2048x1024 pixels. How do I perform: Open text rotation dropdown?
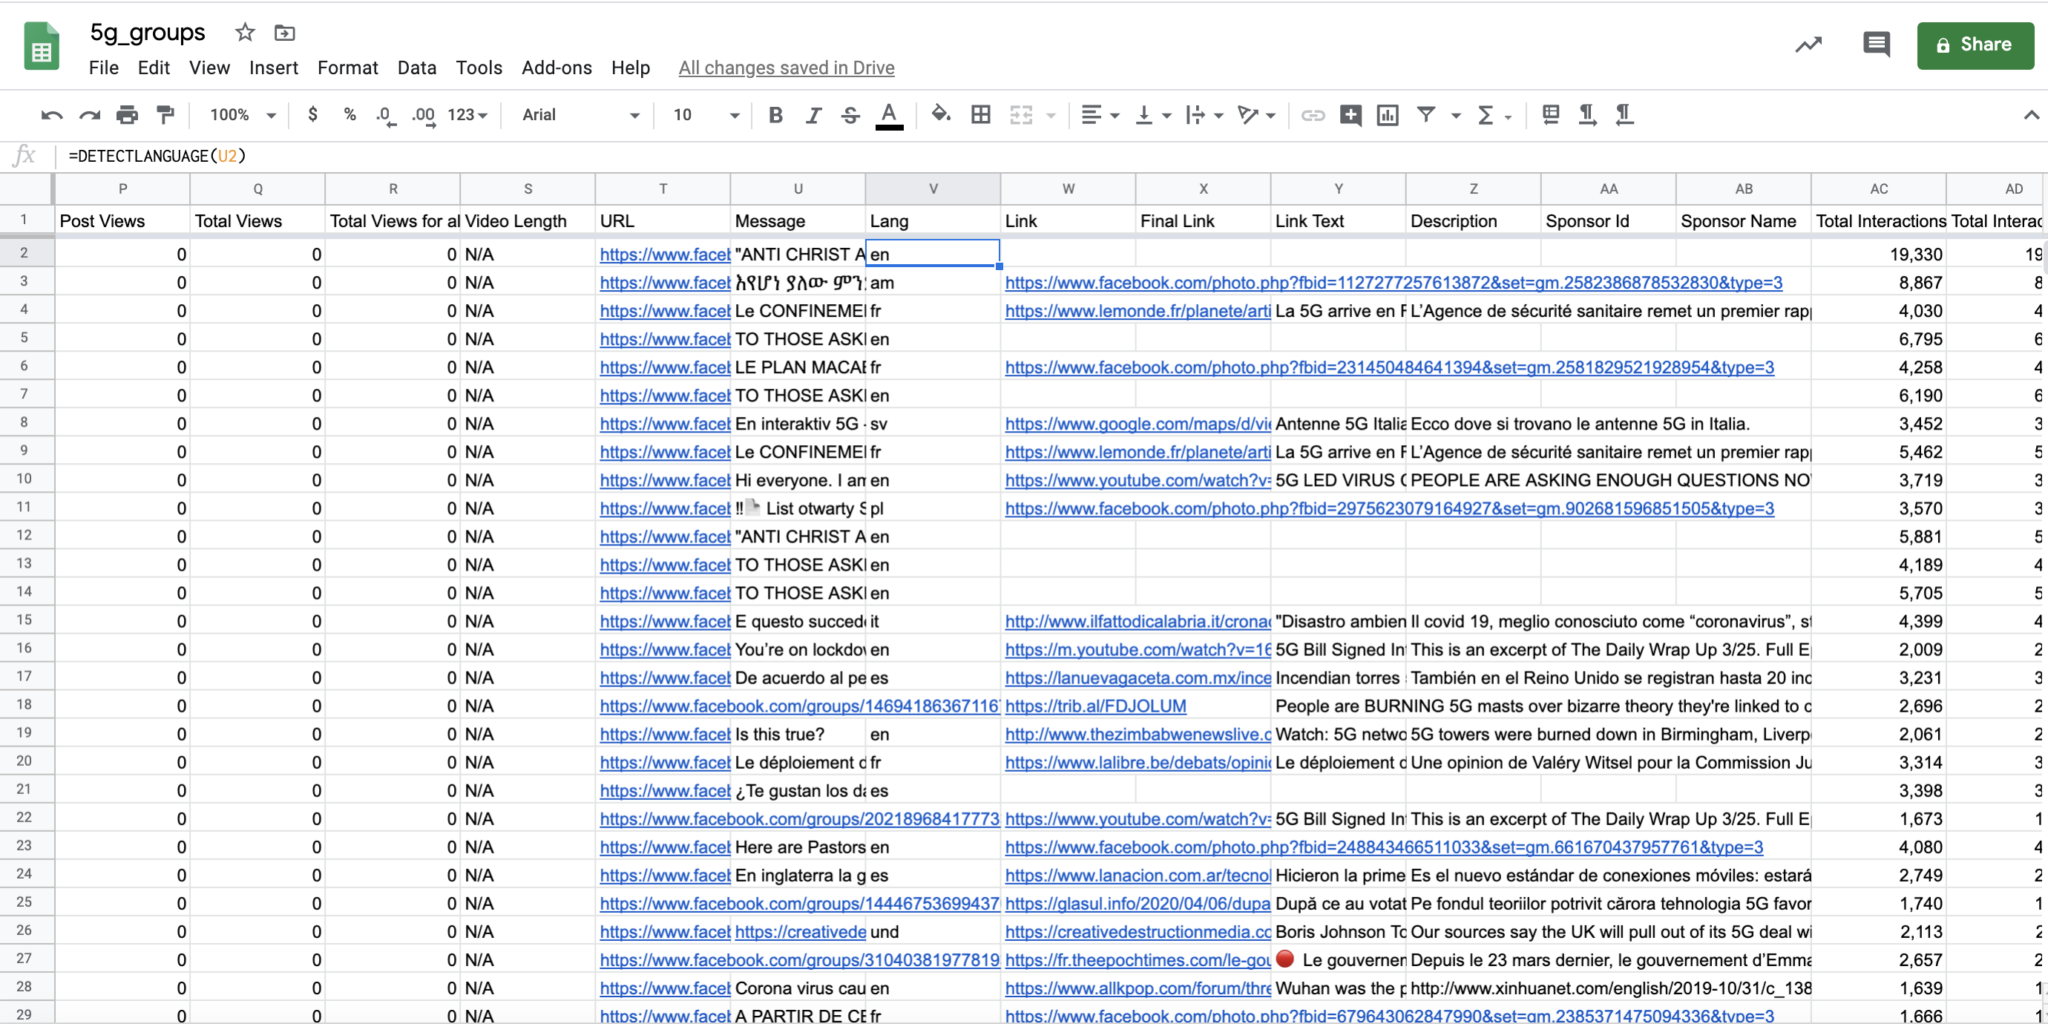click(x=1256, y=115)
